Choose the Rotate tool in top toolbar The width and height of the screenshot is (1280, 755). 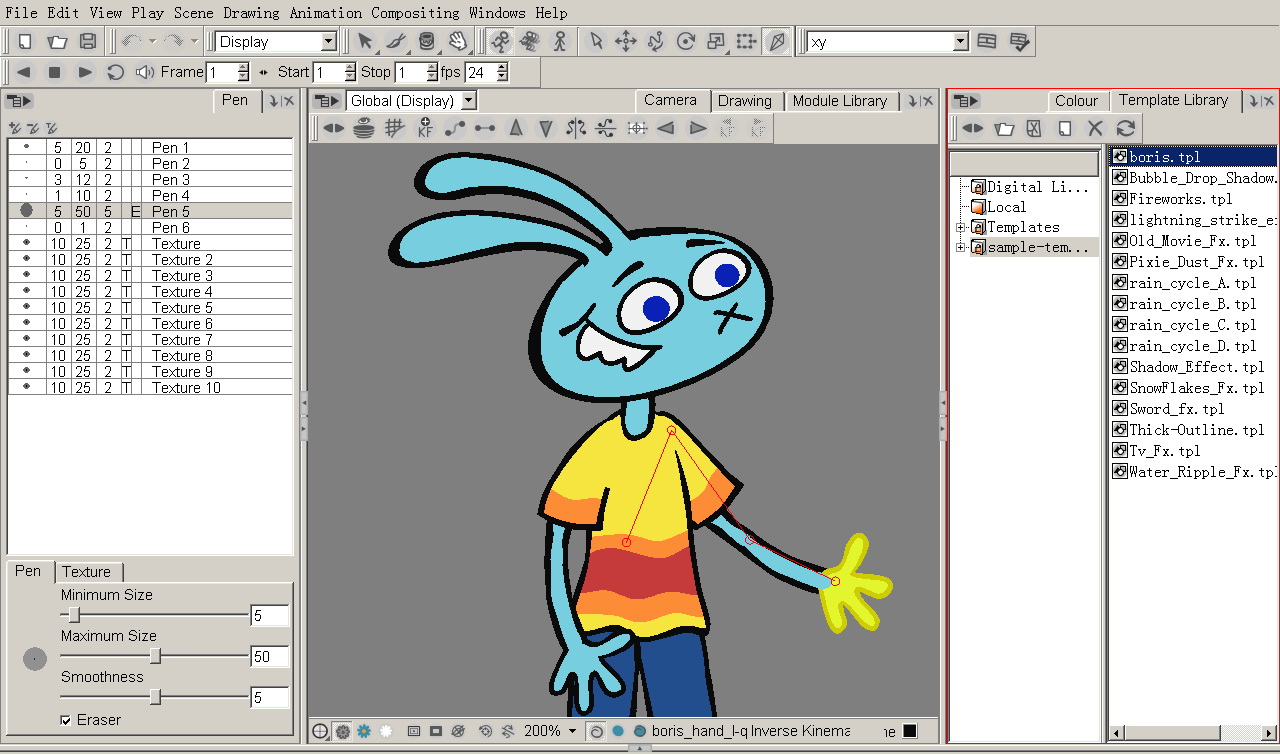tap(686, 42)
